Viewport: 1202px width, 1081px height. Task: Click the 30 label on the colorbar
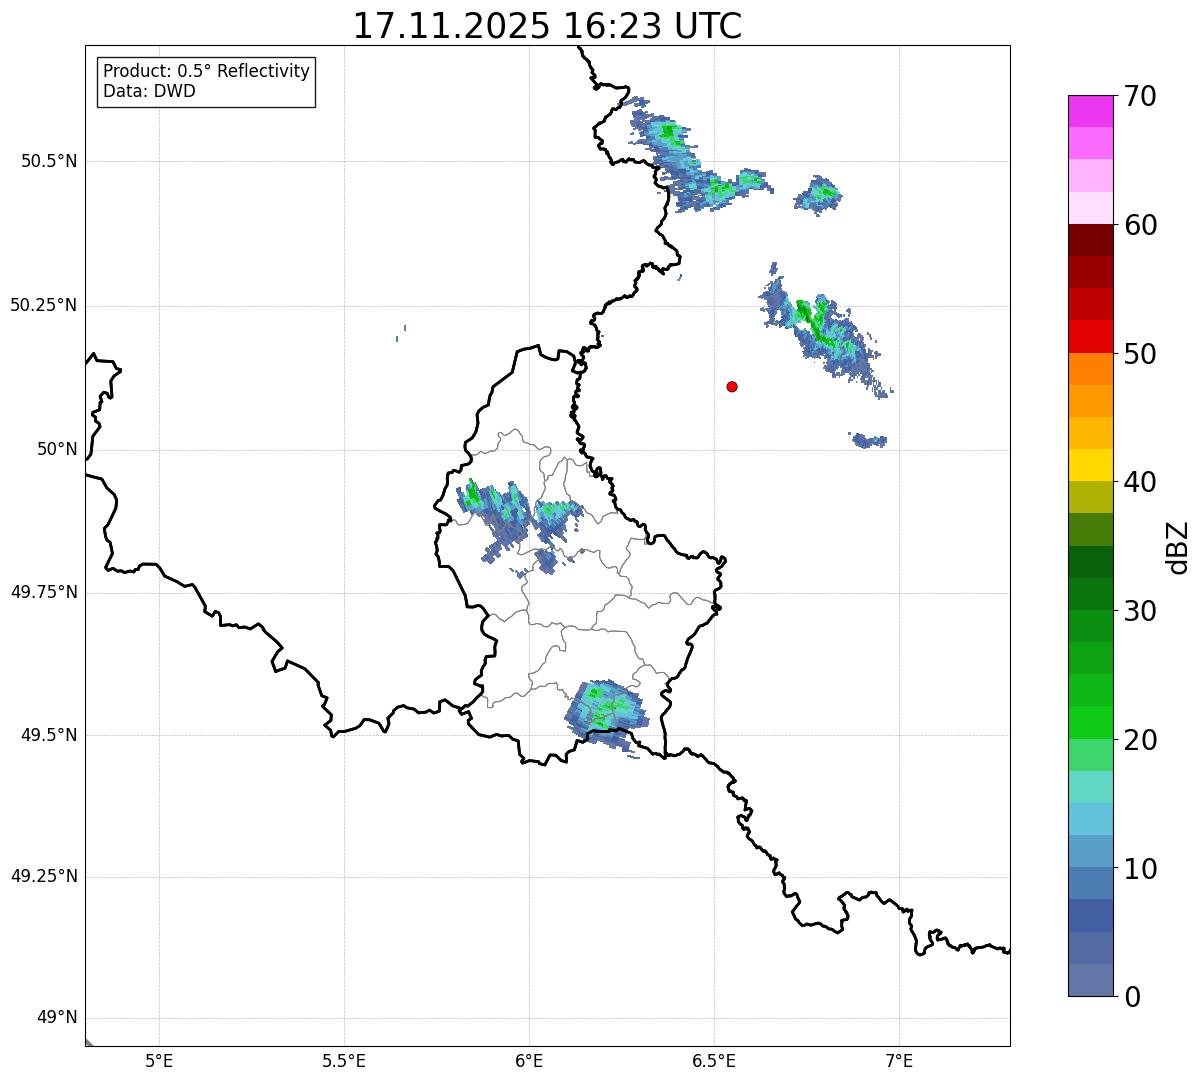(1140, 611)
